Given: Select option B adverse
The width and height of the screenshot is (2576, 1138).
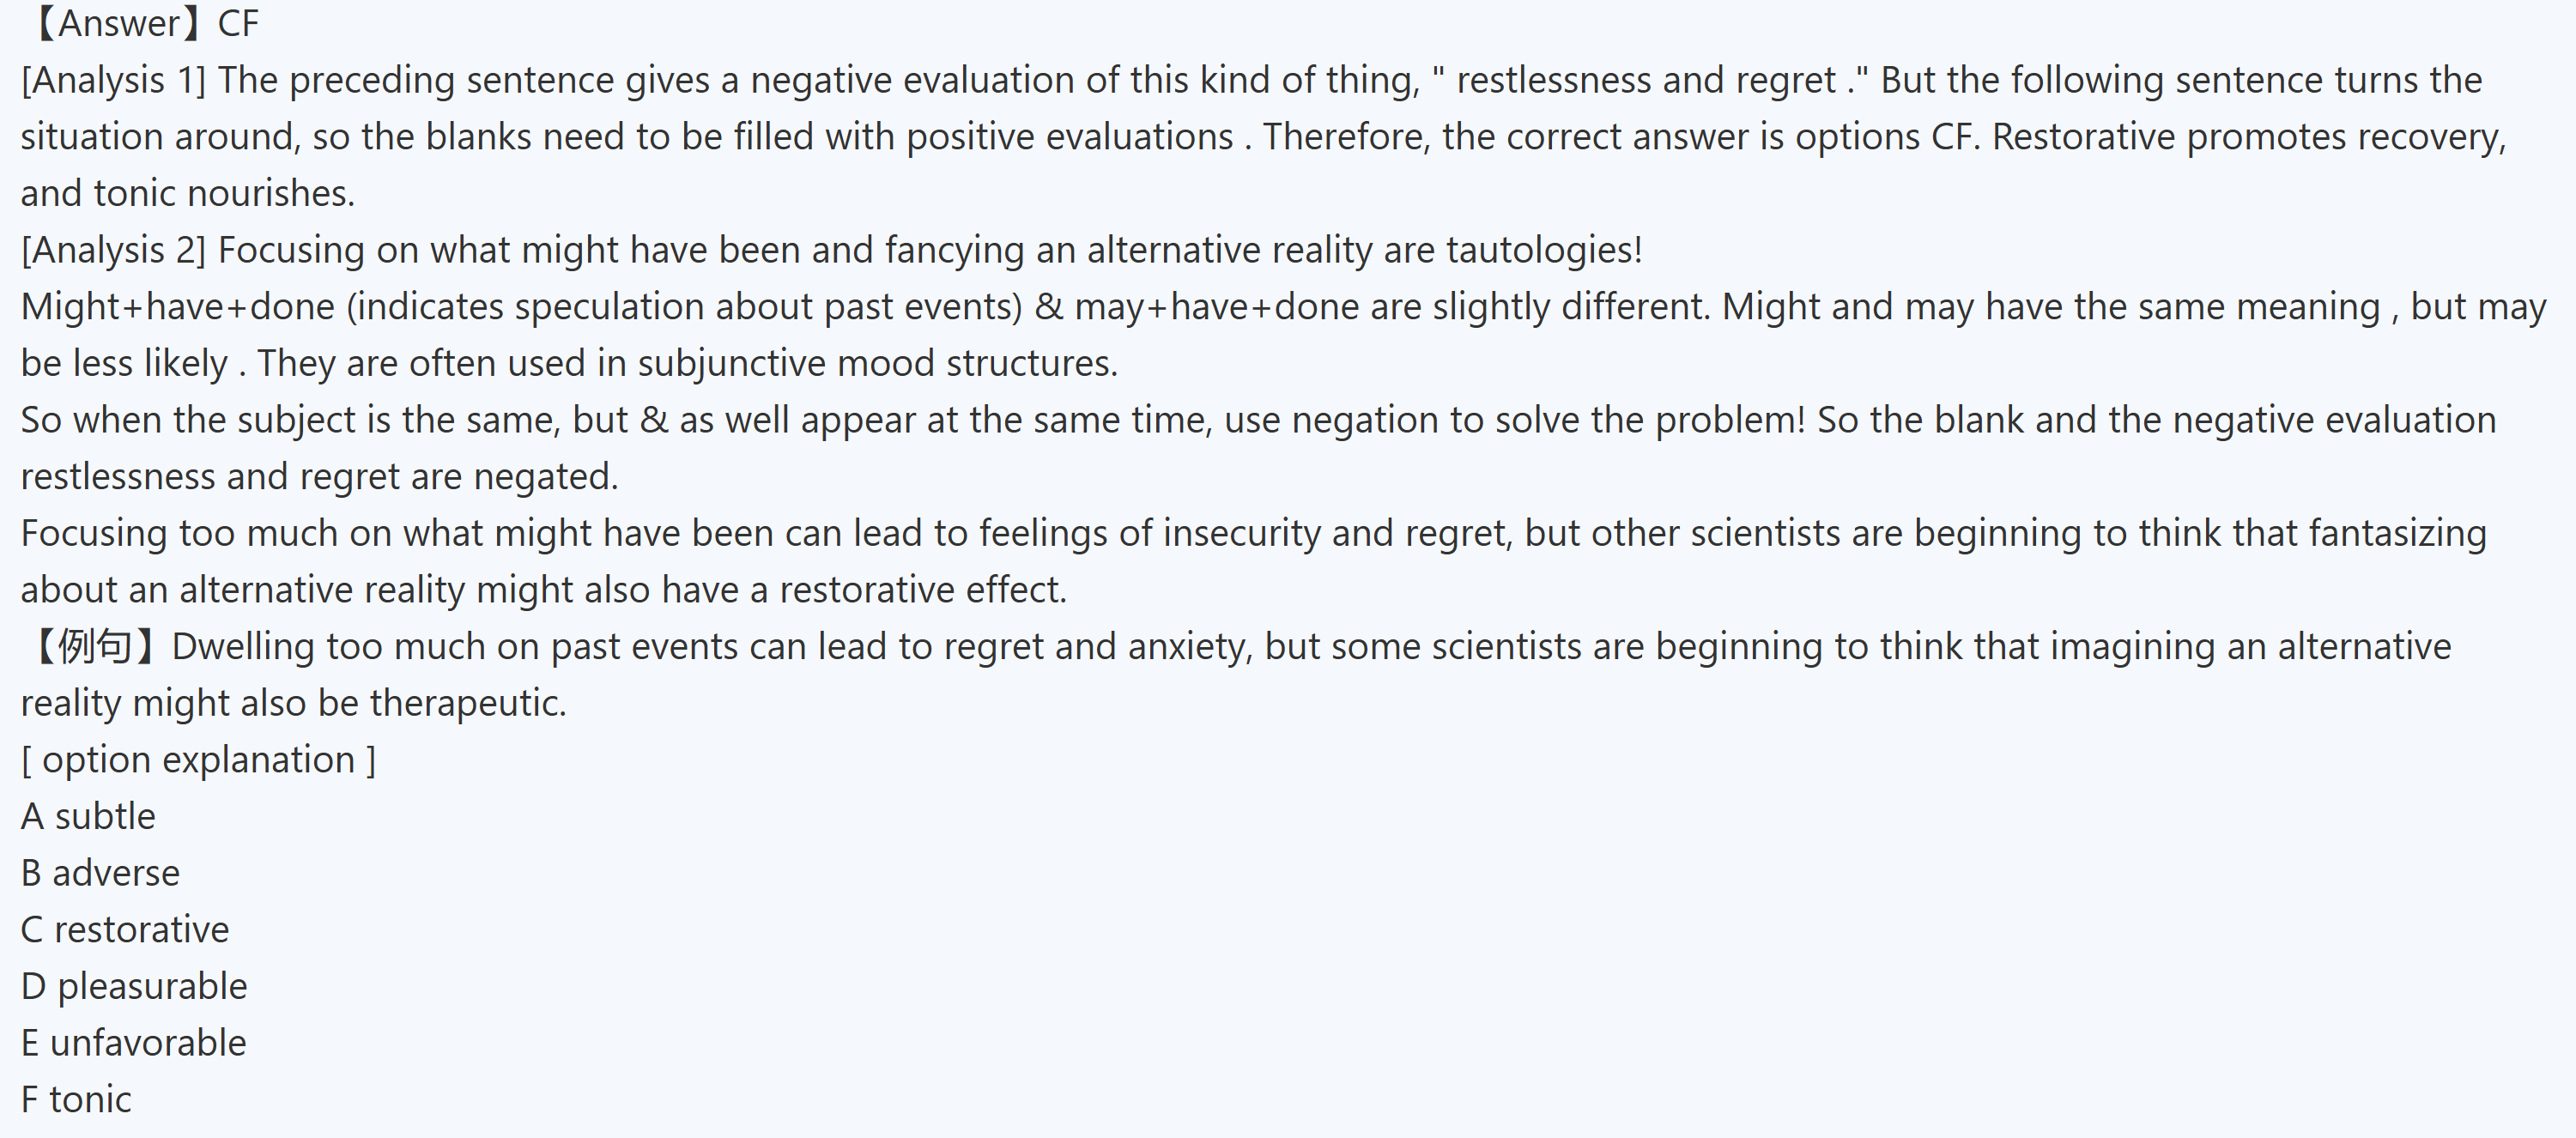Looking at the screenshot, I should [100, 873].
